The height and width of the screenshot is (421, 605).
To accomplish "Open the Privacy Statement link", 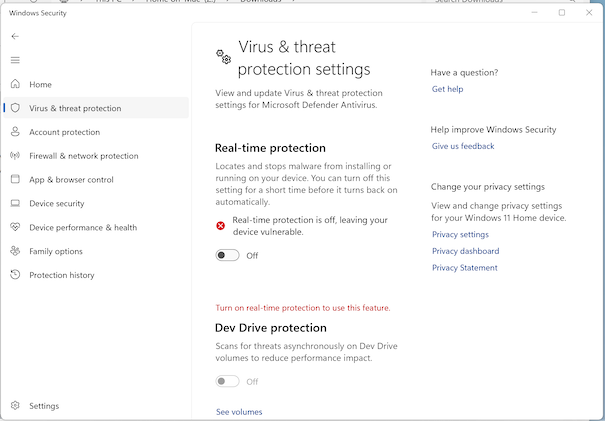I will point(464,268).
